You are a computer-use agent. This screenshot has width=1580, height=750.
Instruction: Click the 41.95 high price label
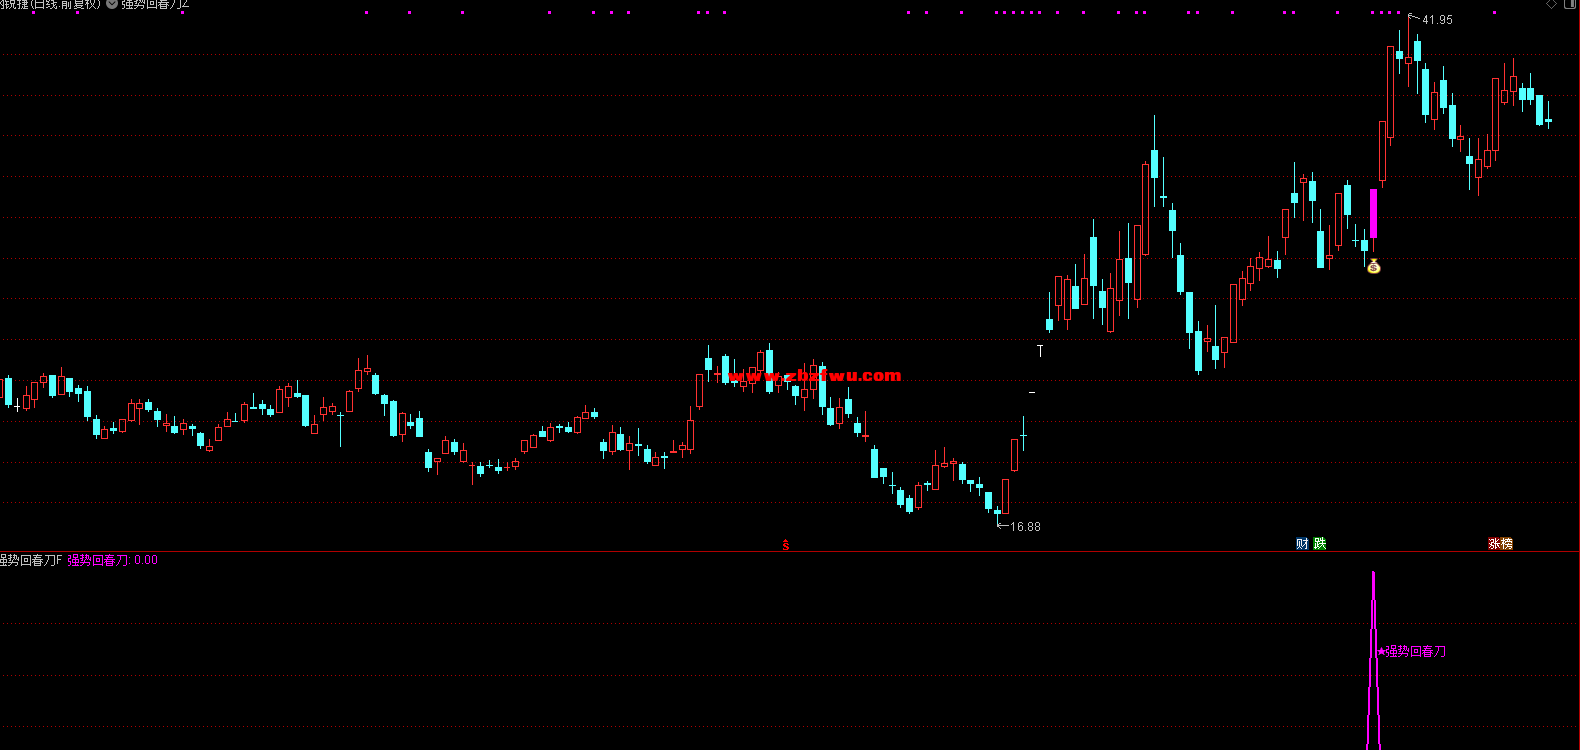(x=1437, y=20)
